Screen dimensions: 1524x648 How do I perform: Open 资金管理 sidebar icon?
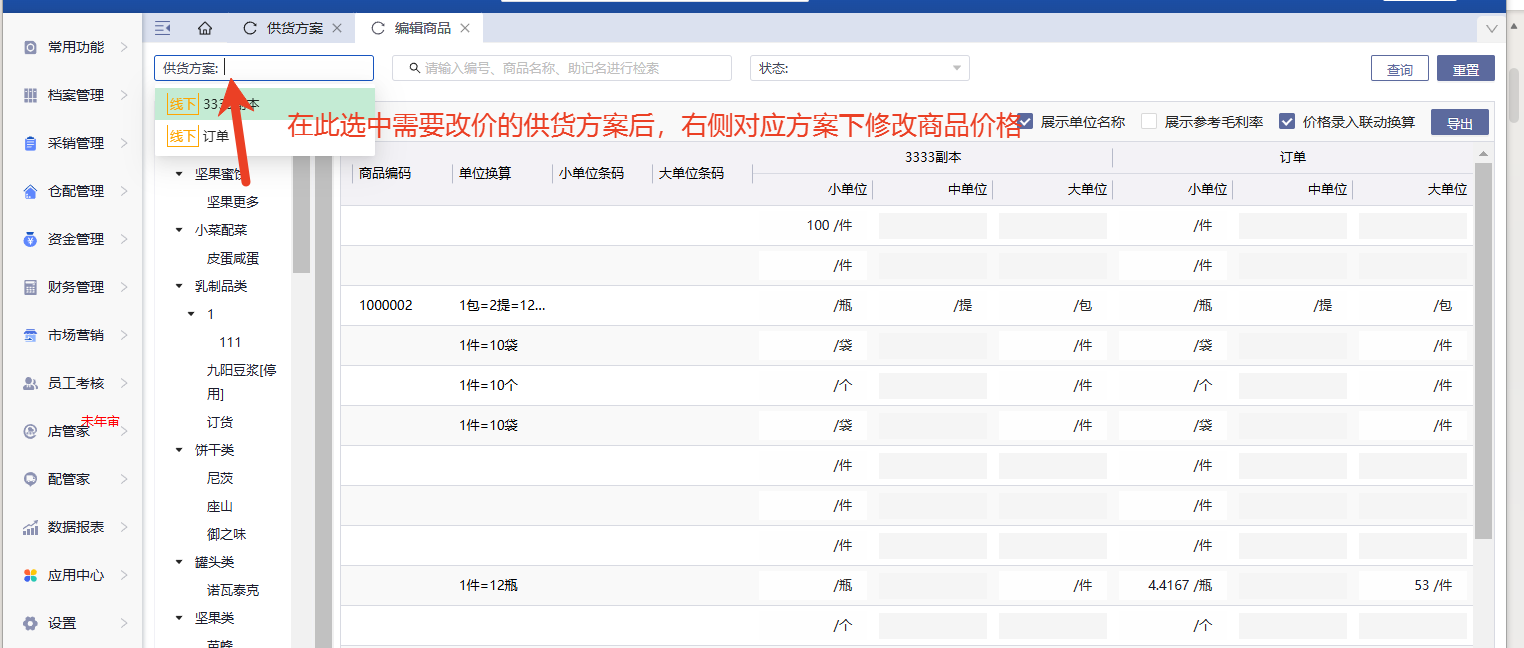[30, 239]
